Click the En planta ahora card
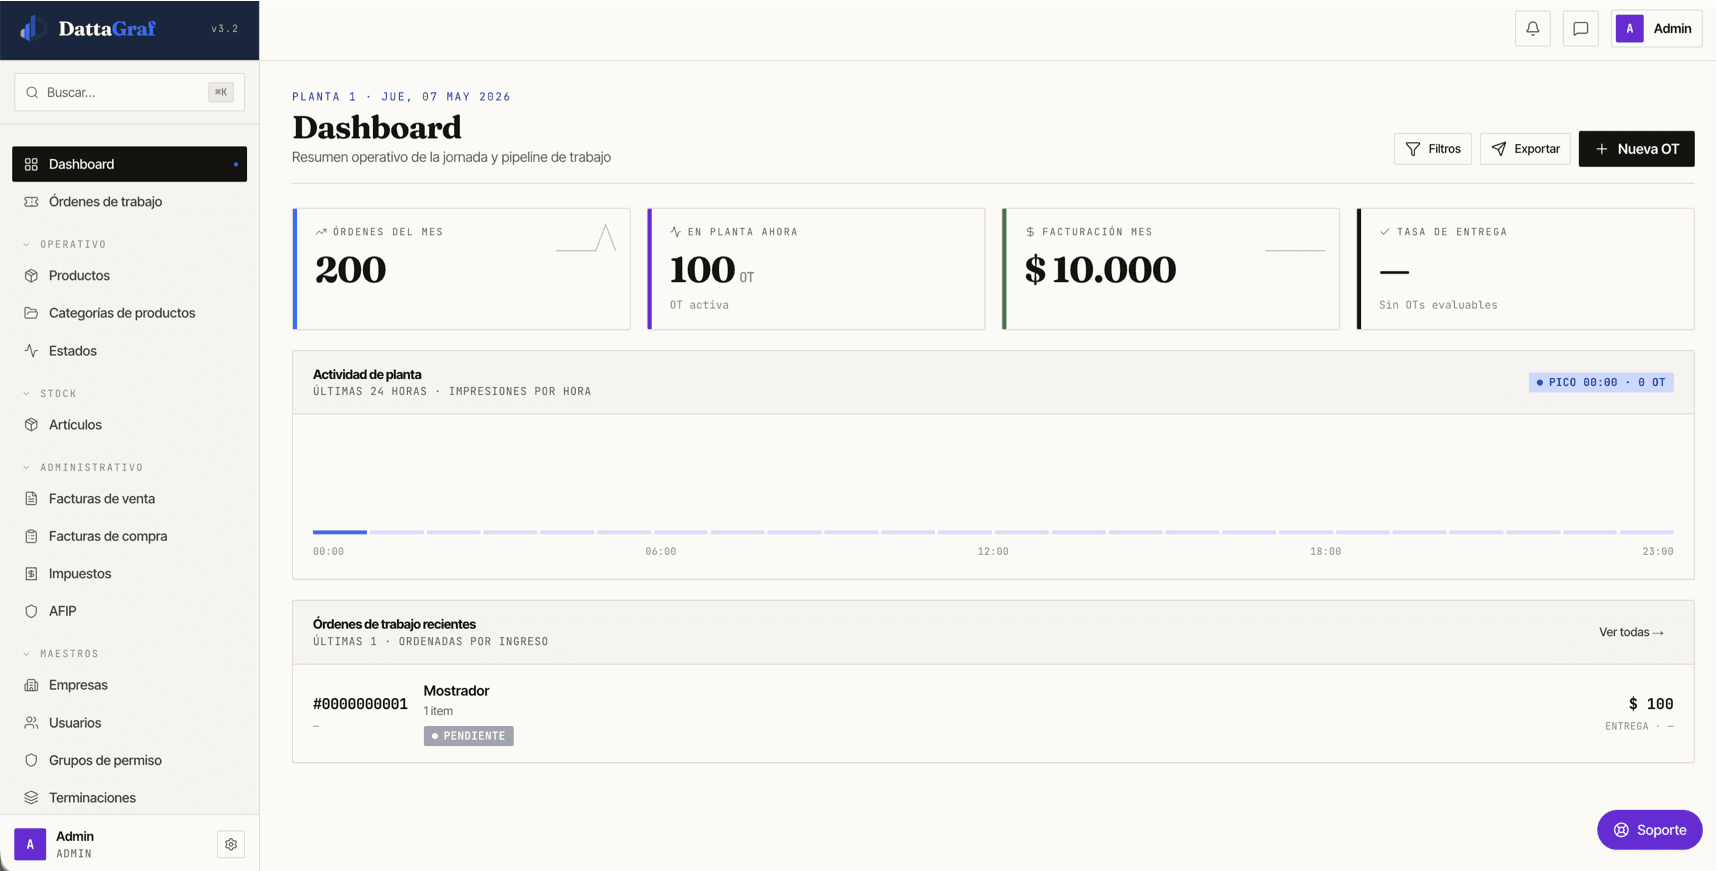Viewport: 1717px width, 871px height. pos(816,269)
